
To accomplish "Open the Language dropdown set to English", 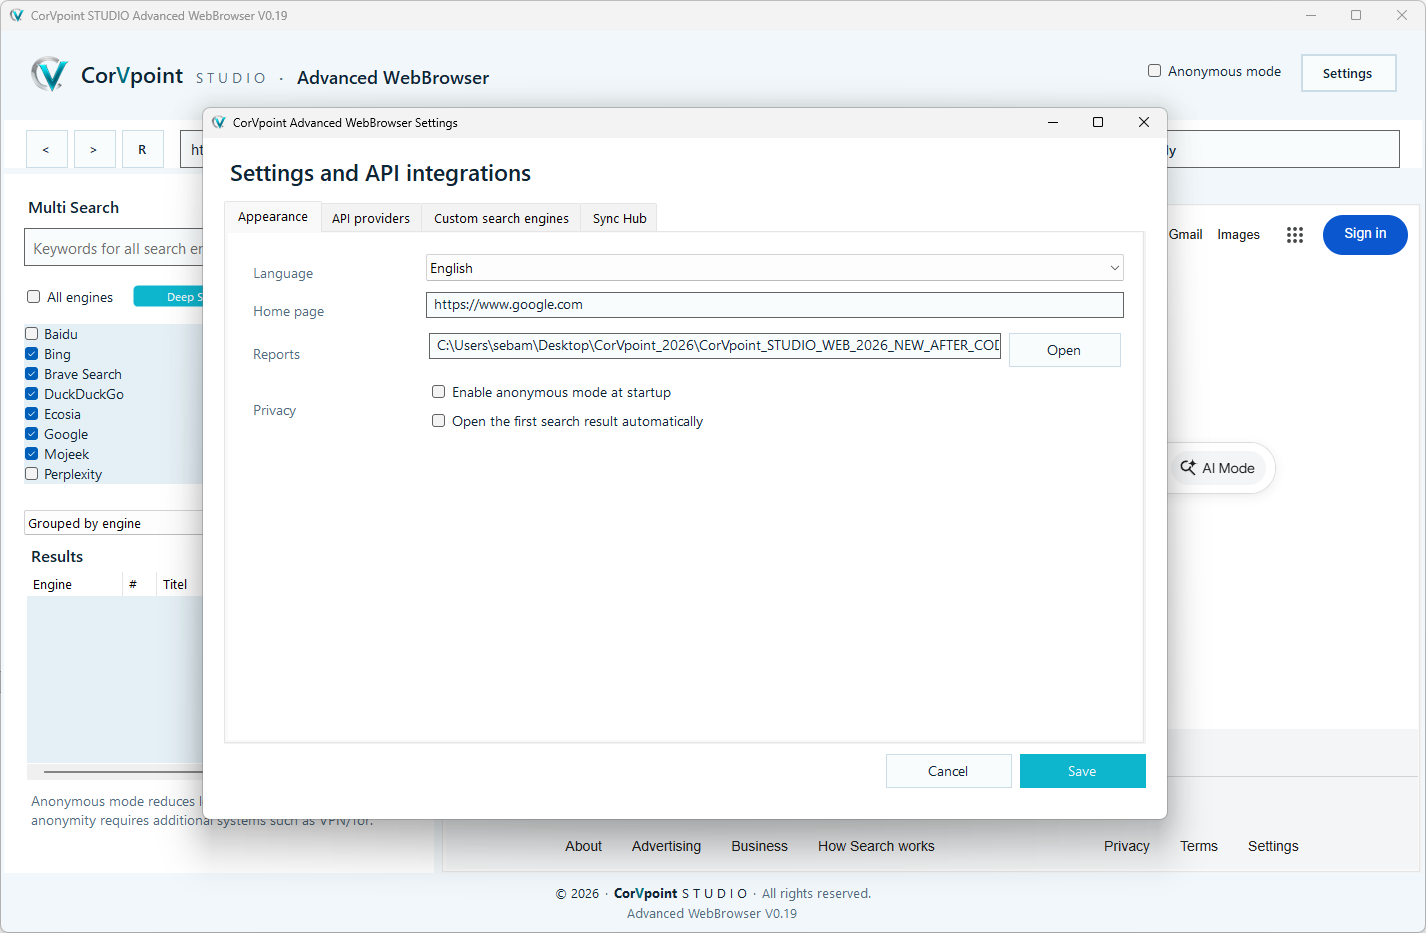I will [x=774, y=268].
